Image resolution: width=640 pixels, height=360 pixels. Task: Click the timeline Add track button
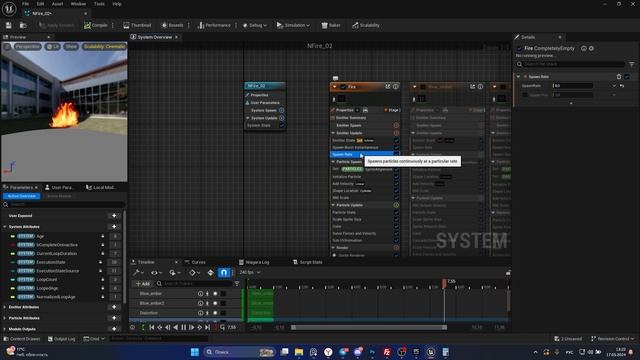pyautogui.click(x=143, y=284)
